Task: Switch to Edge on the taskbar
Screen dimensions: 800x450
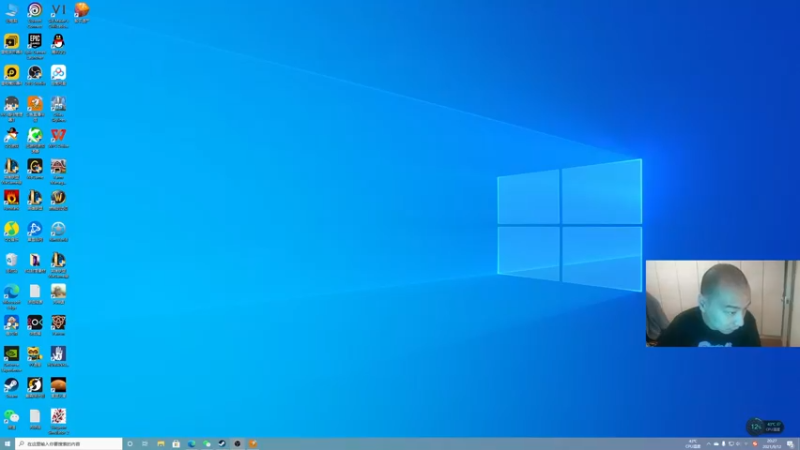Action: pos(191,444)
